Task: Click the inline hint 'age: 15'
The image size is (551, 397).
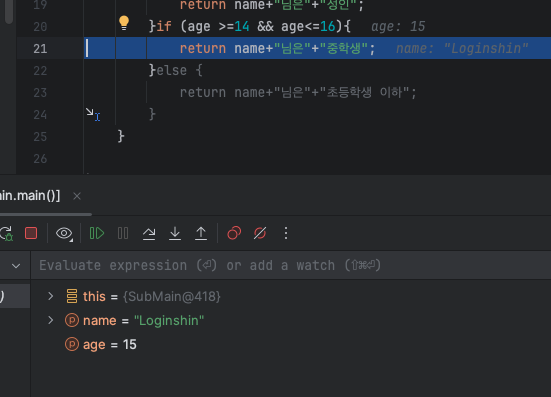Action: click(x=398, y=27)
